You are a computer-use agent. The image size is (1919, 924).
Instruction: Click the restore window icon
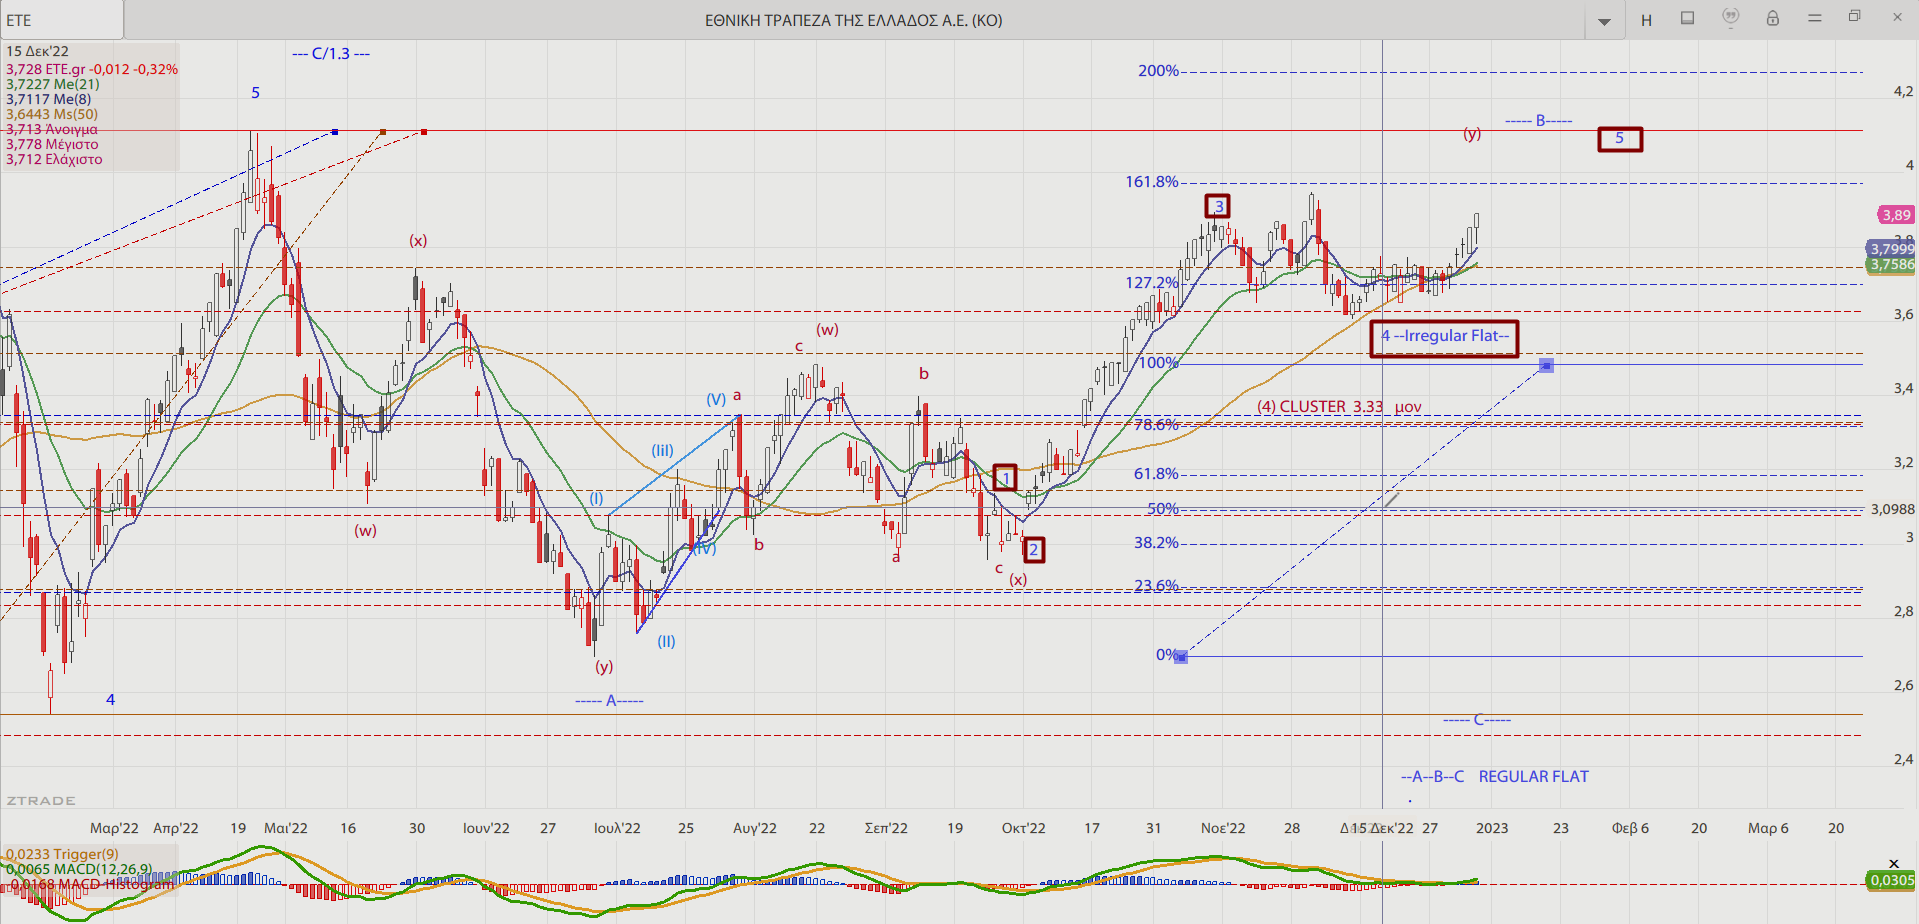[1854, 17]
